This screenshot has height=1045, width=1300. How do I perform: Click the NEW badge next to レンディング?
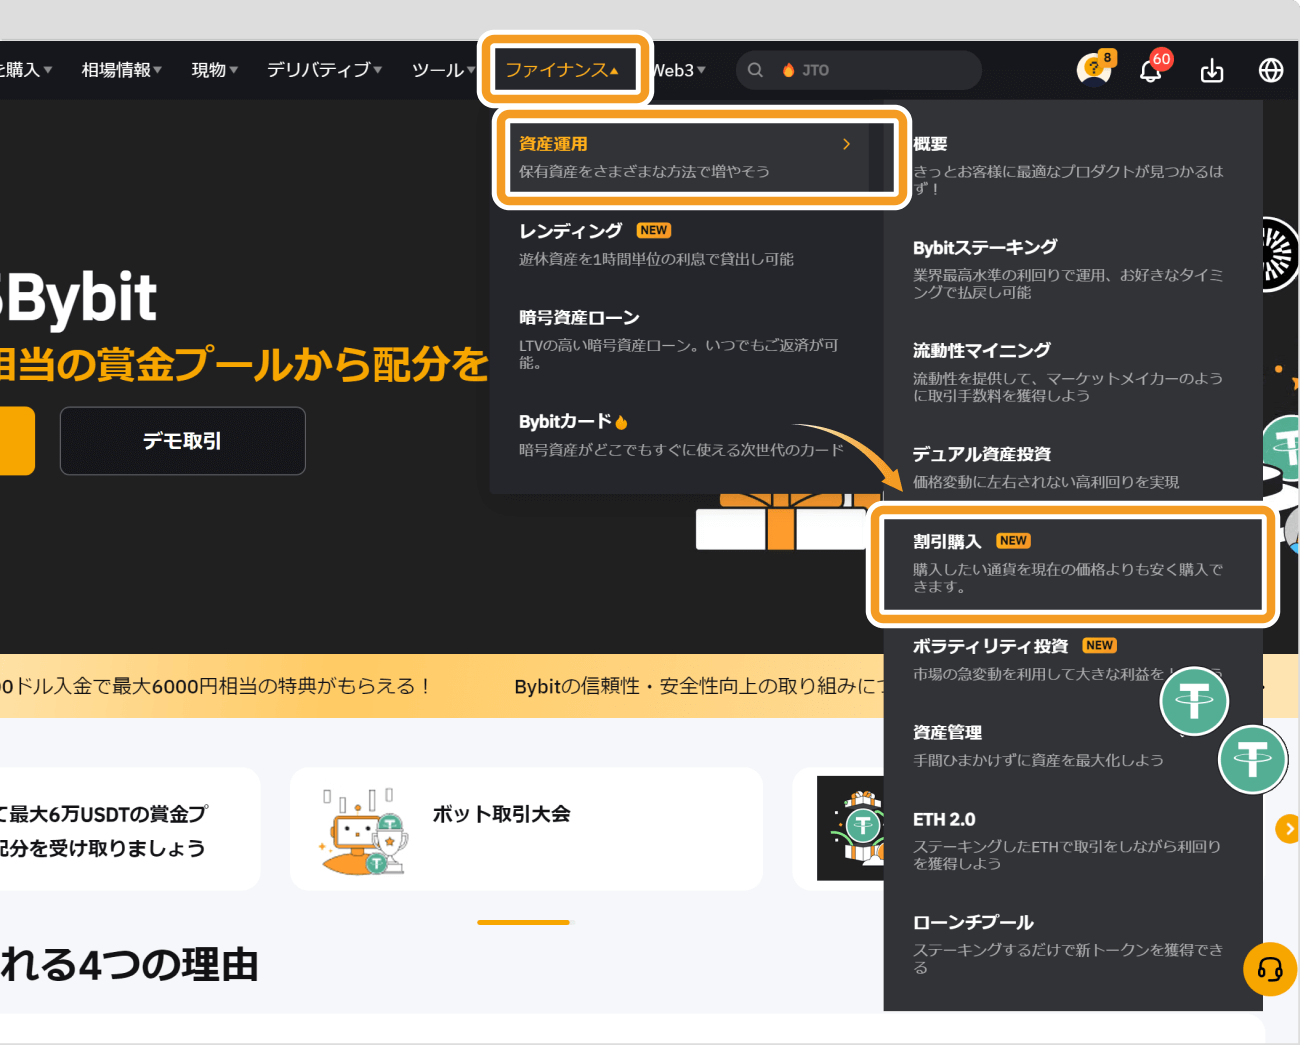[654, 230]
